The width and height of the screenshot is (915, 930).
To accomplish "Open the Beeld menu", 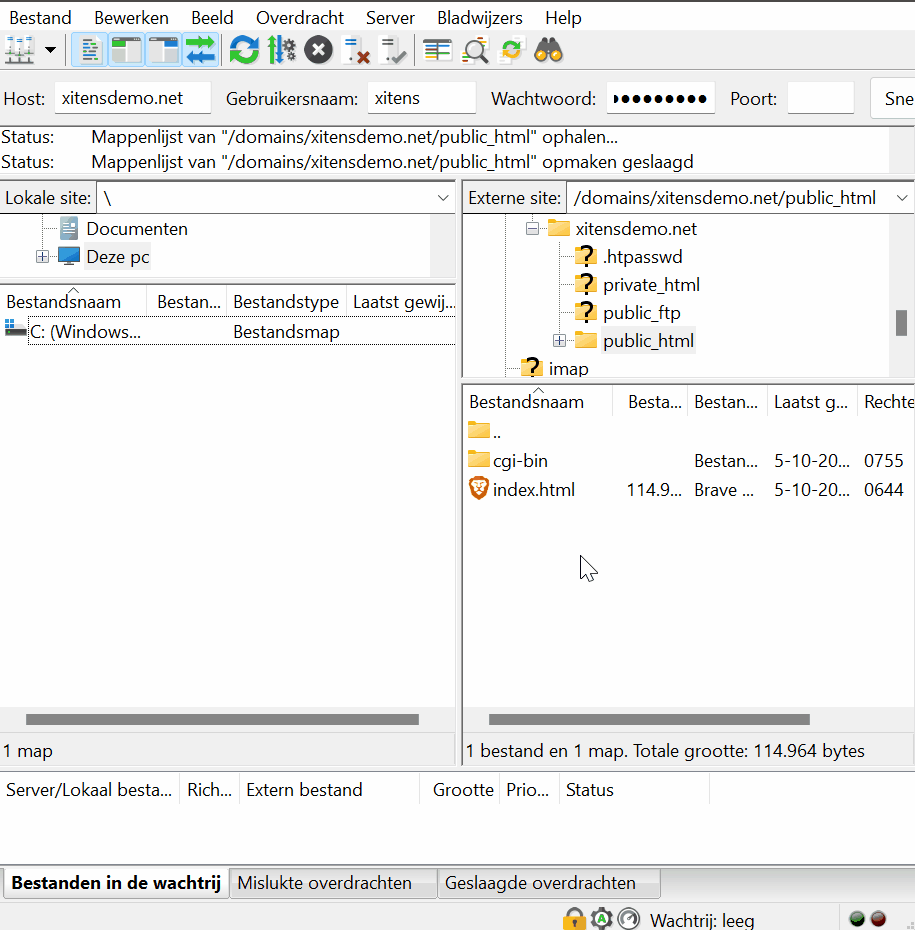I will (x=212, y=18).
